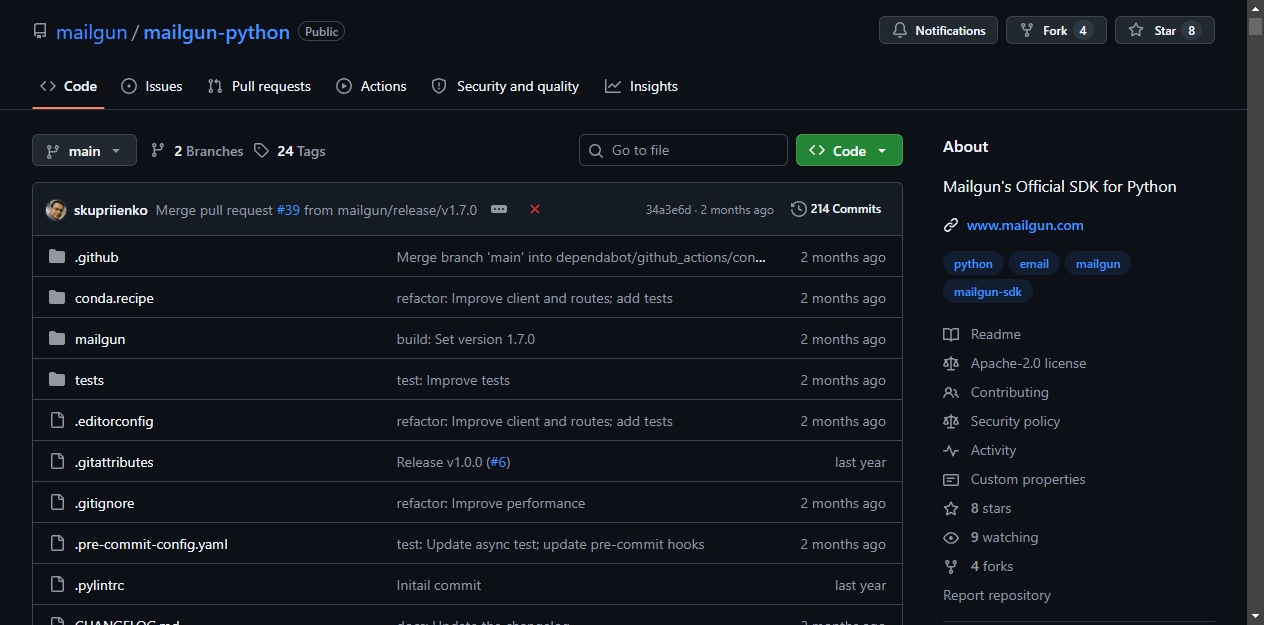Click skupriienko's avatar in commit row
1264x625 pixels.
pyautogui.click(x=56, y=210)
